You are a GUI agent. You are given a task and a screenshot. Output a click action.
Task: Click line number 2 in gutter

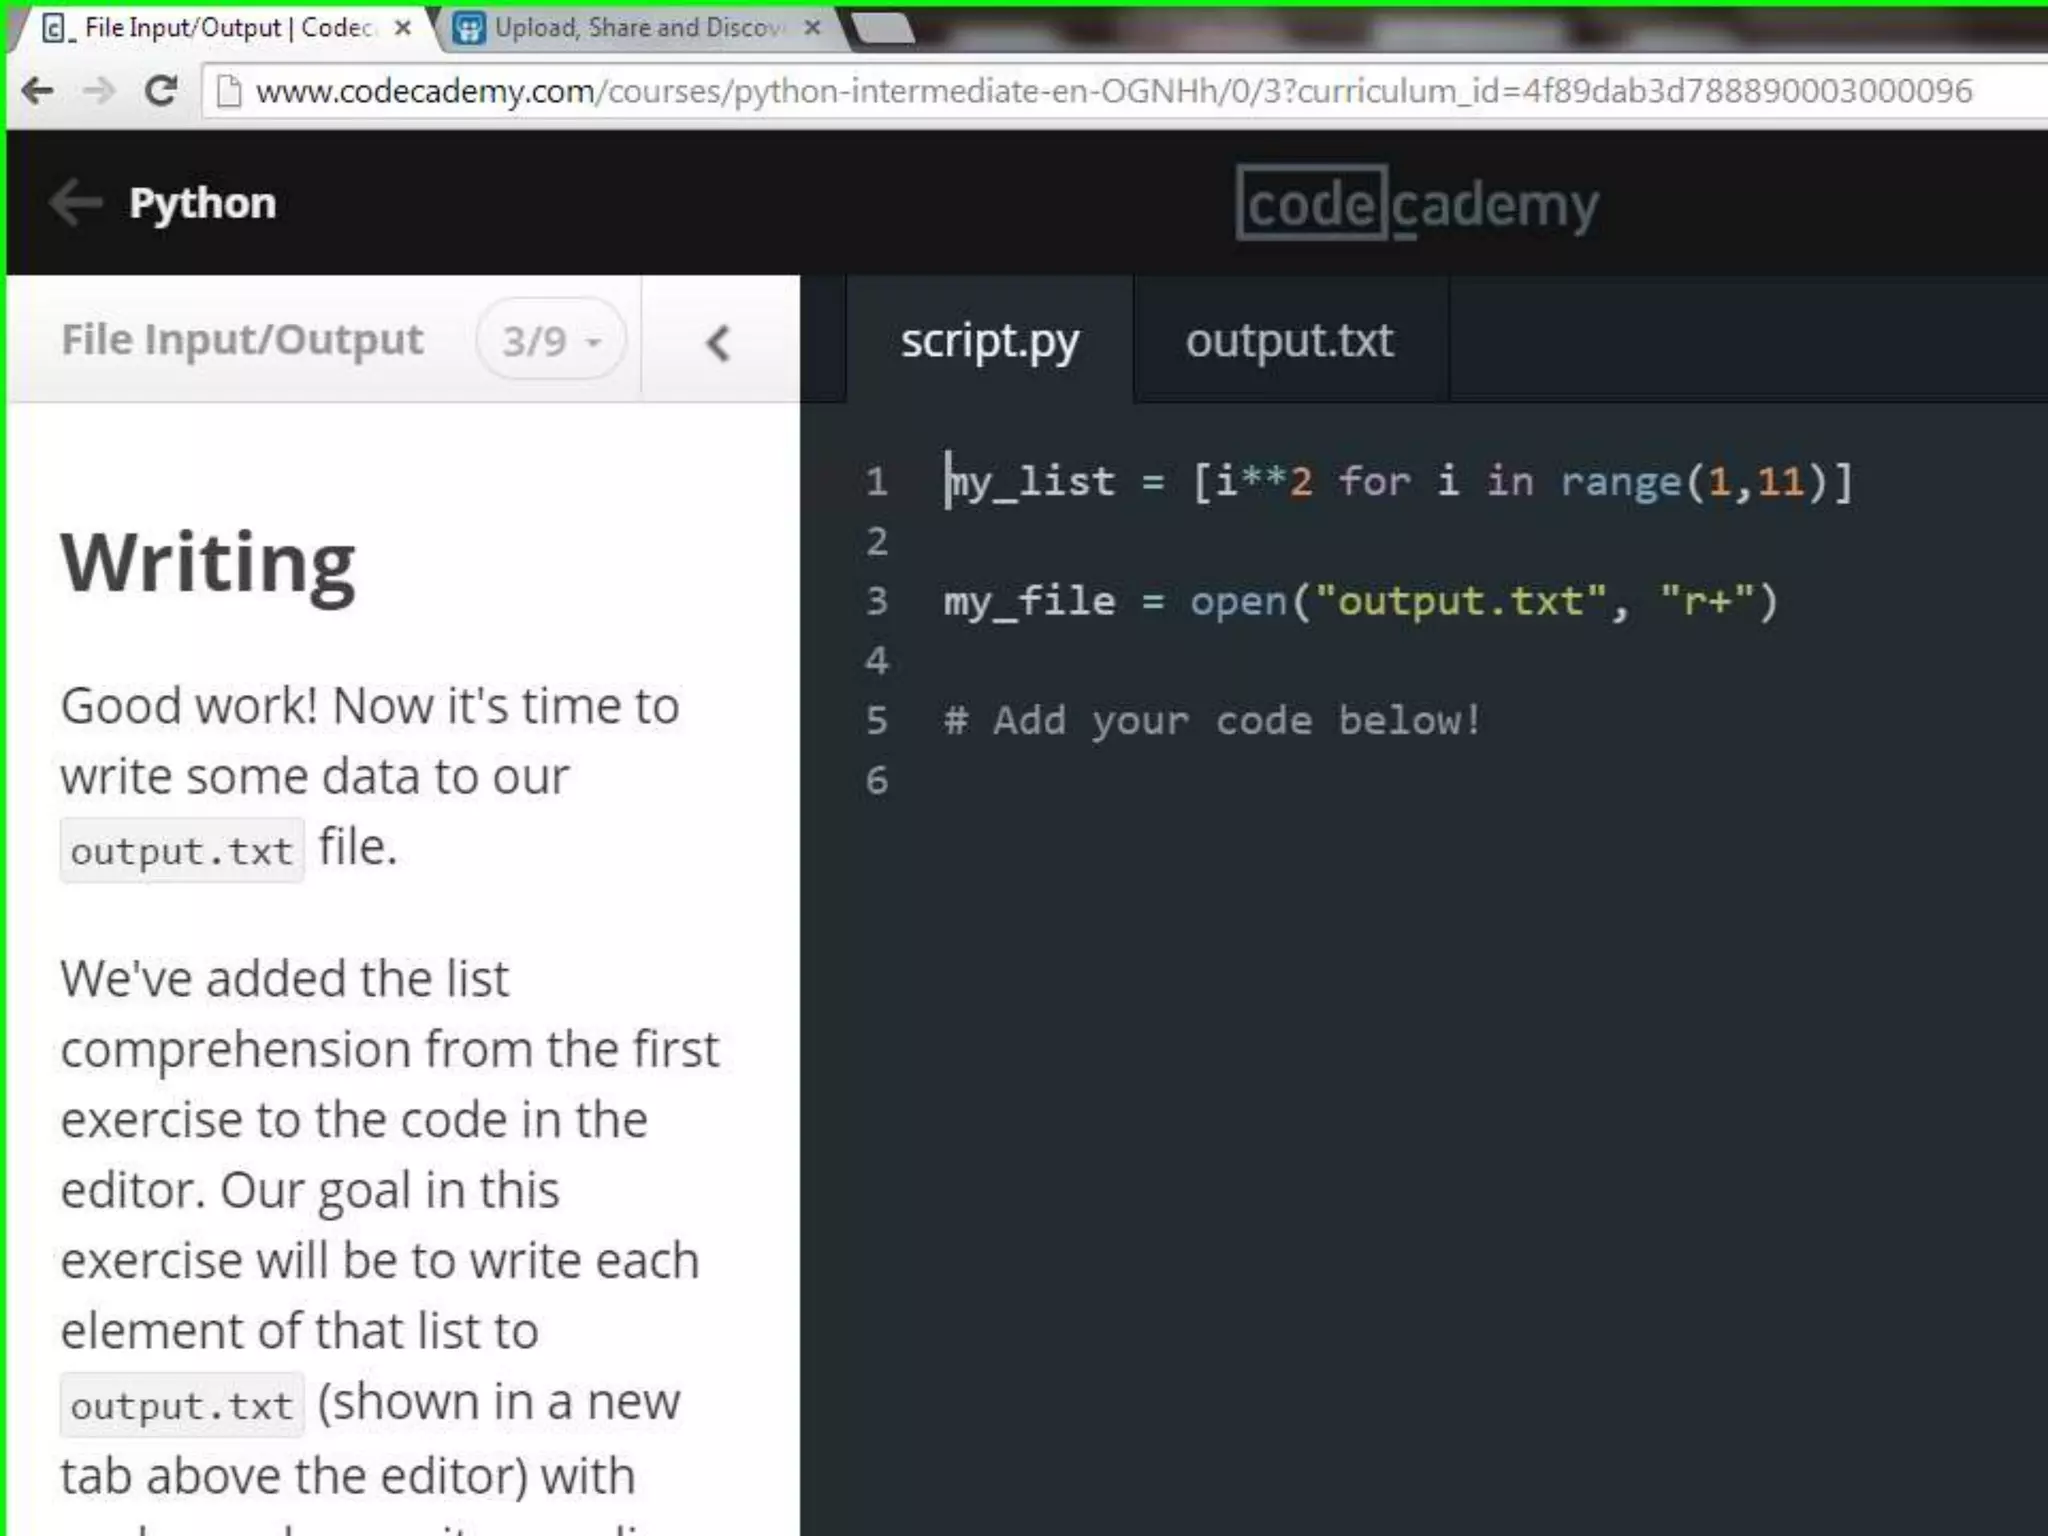[x=877, y=541]
